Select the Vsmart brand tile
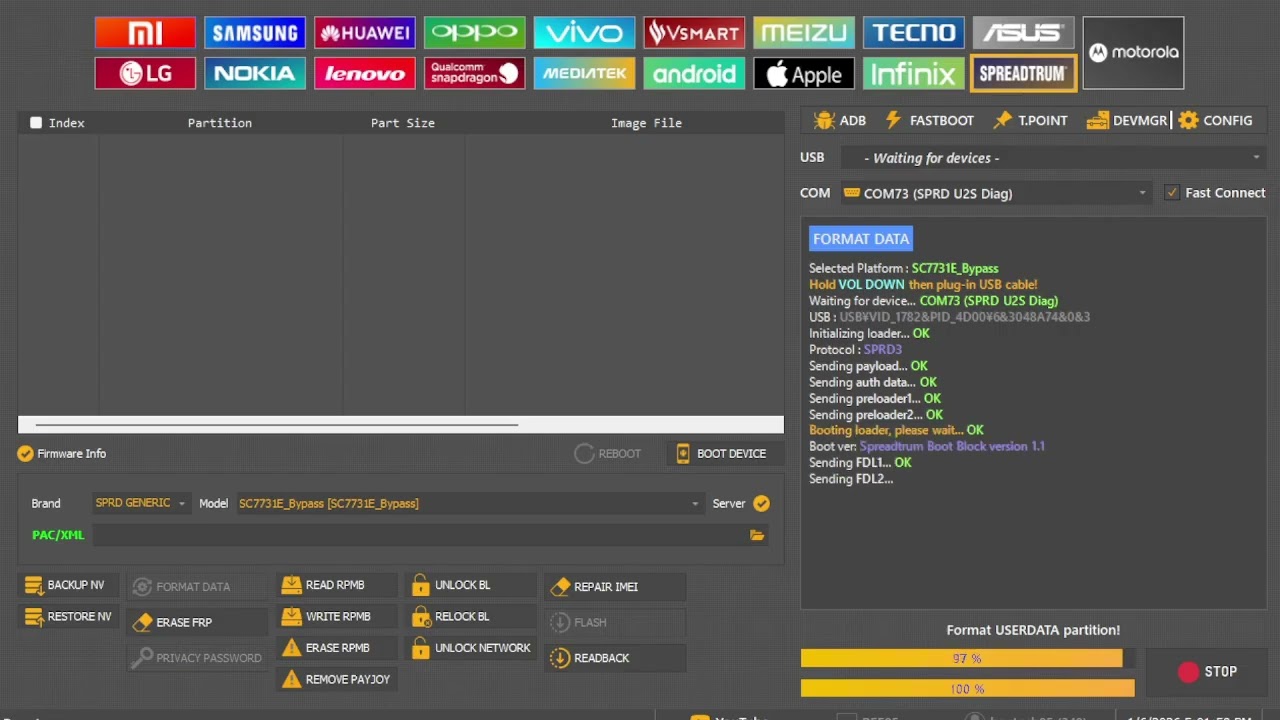Viewport: 1280px width, 720px height. pyautogui.click(x=694, y=33)
